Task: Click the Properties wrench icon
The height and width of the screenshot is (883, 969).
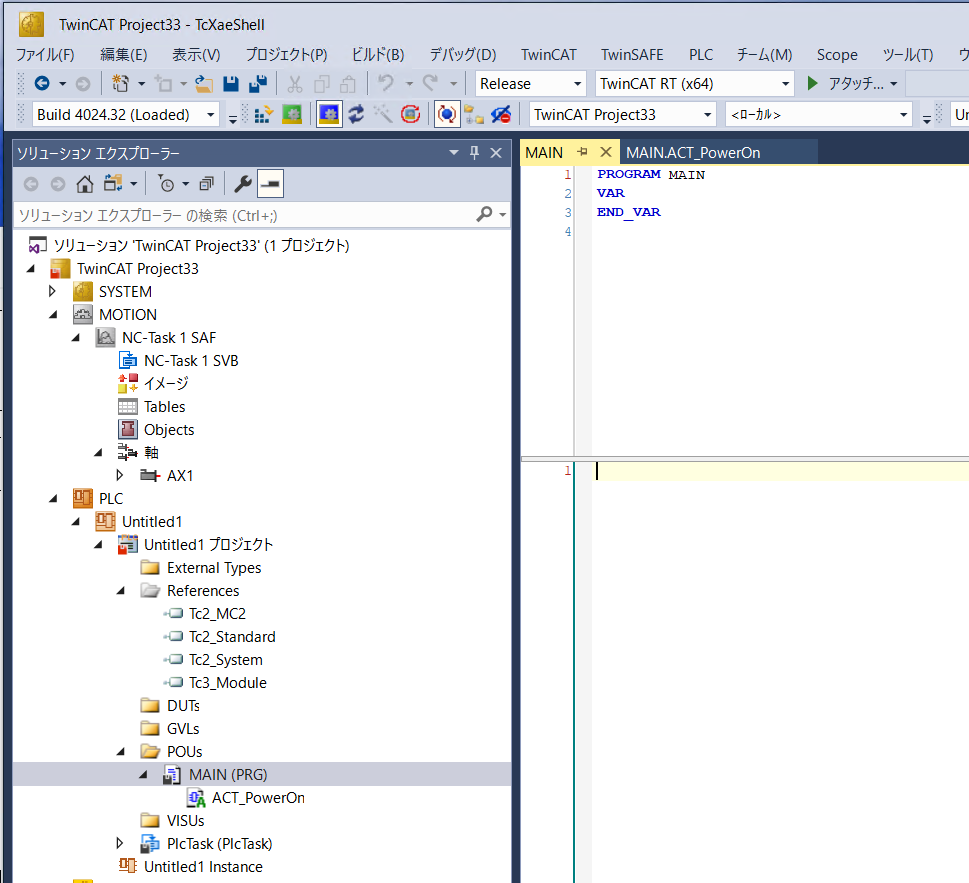Action: click(x=242, y=184)
